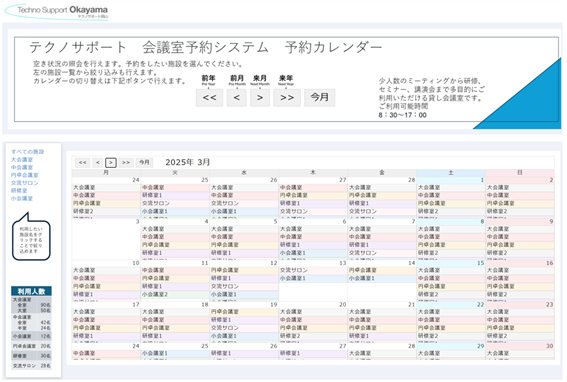Click small < button beside 2025年 3月
The width and height of the screenshot is (567, 382).
pos(98,162)
